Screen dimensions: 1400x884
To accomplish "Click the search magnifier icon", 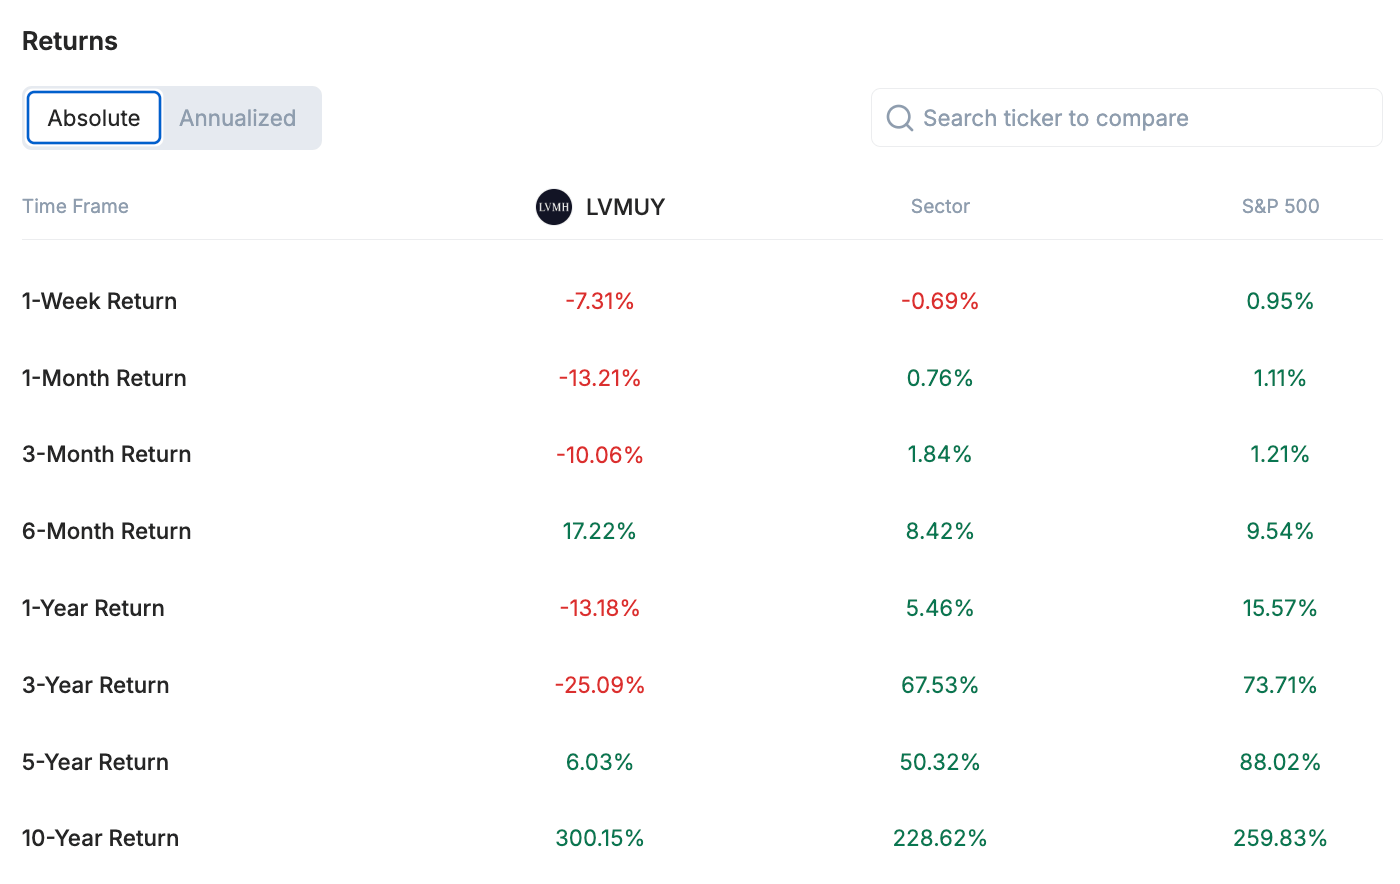I will click(900, 118).
